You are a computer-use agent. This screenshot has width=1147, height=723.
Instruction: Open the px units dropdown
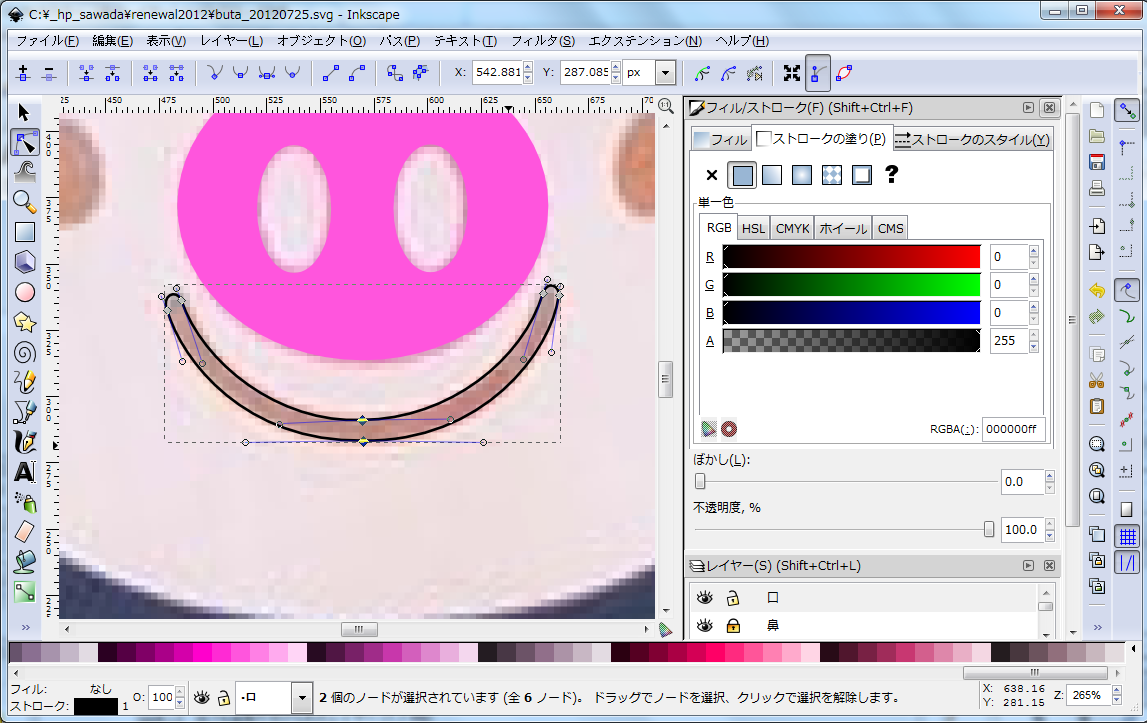pos(665,72)
